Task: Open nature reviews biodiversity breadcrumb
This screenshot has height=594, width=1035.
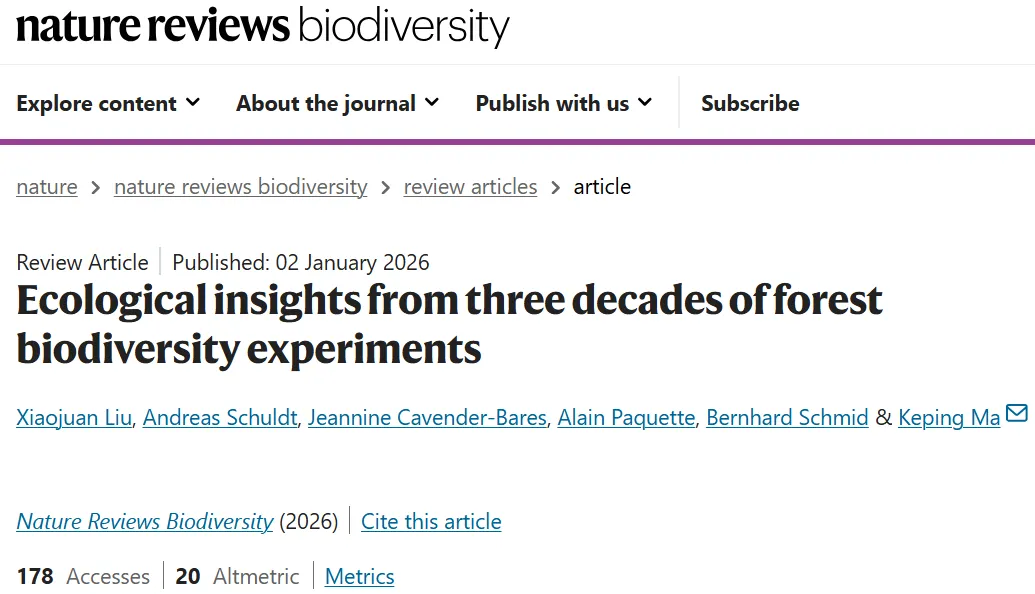Action: tap(240, 187)
